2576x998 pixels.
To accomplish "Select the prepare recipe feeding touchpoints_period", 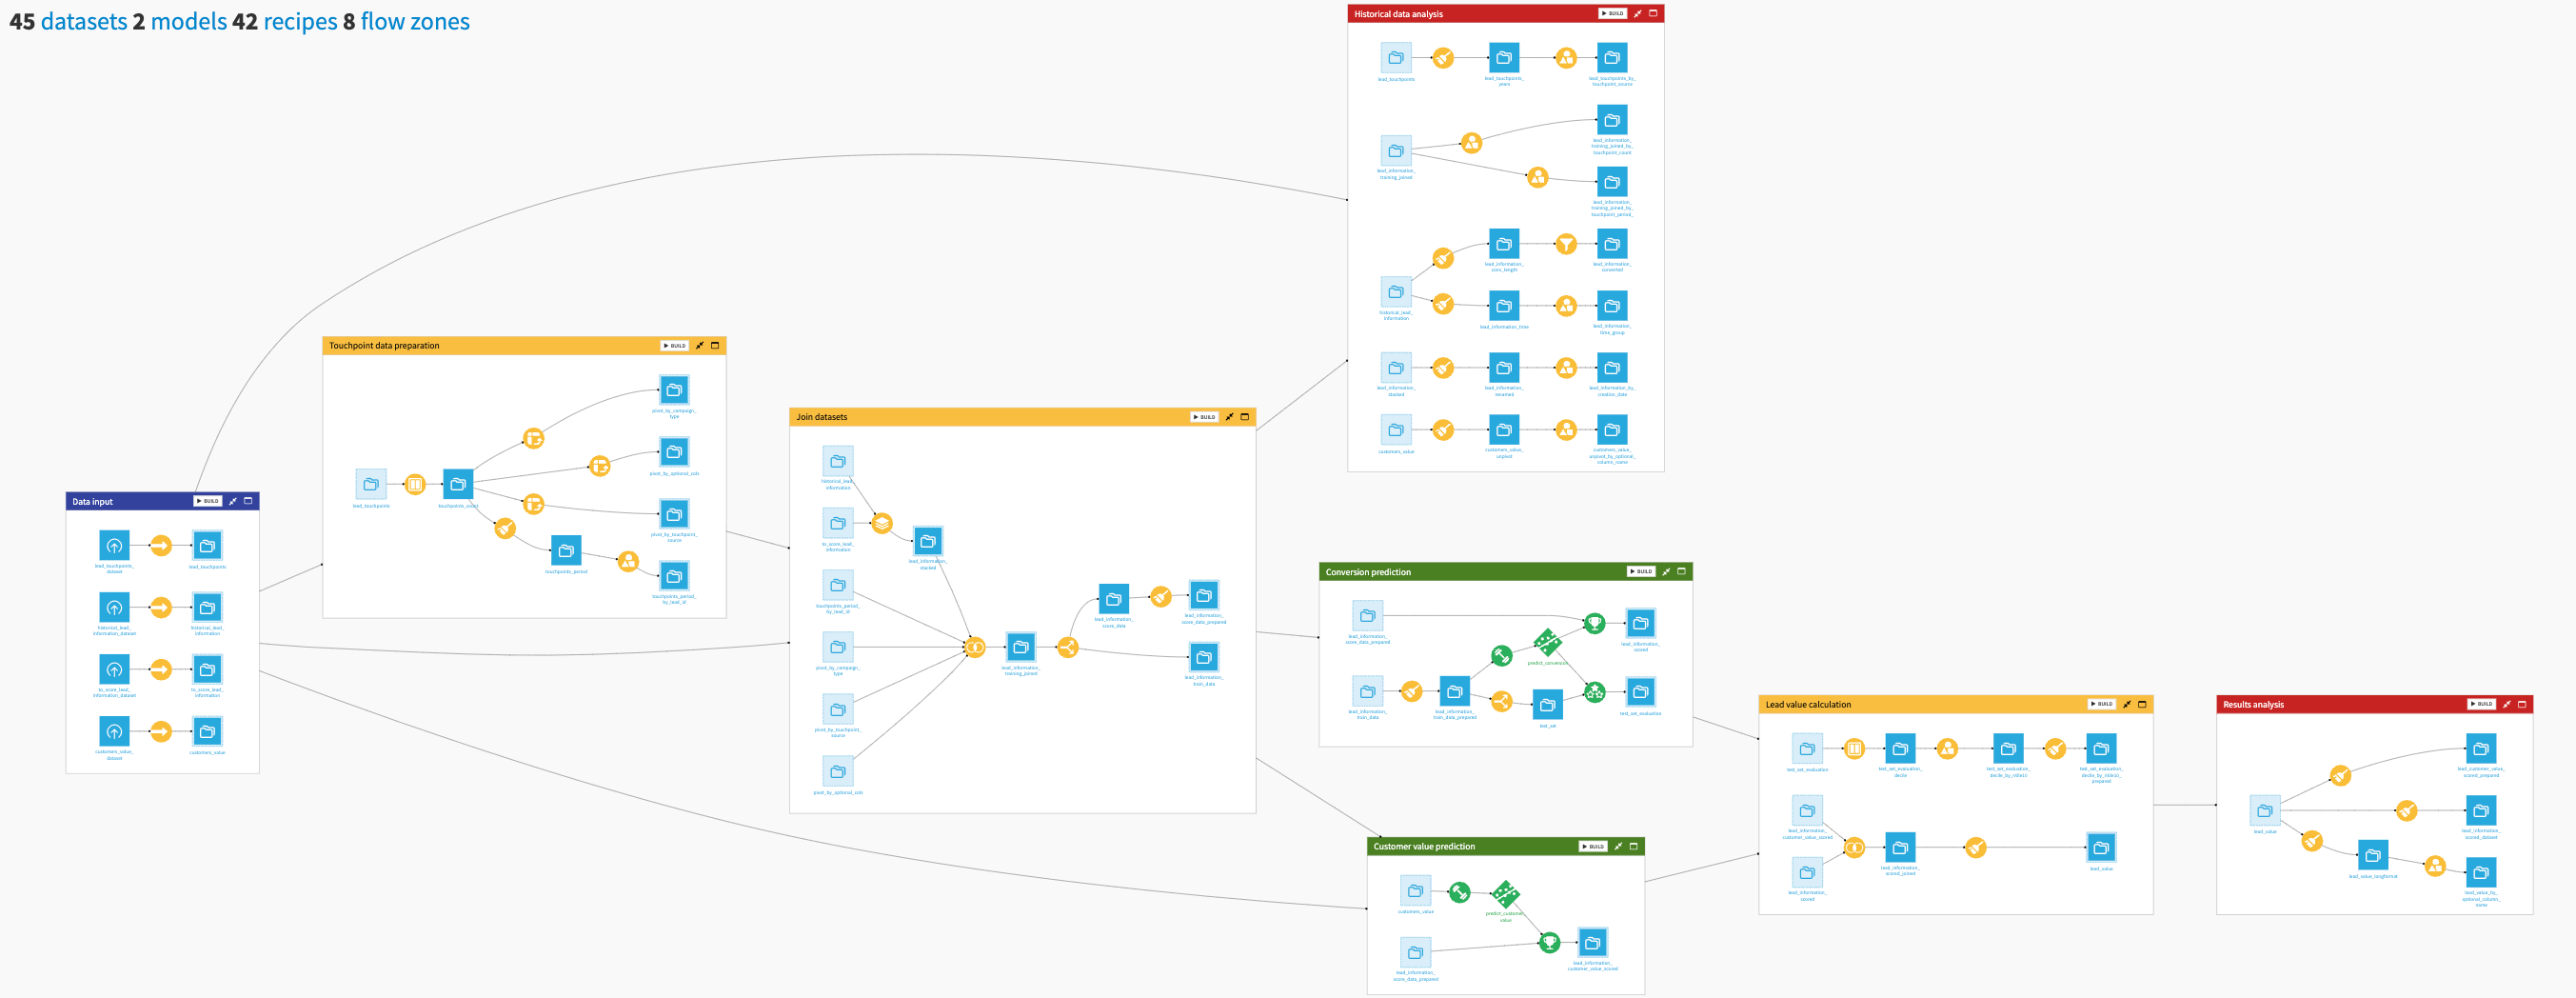I will 506,529.
